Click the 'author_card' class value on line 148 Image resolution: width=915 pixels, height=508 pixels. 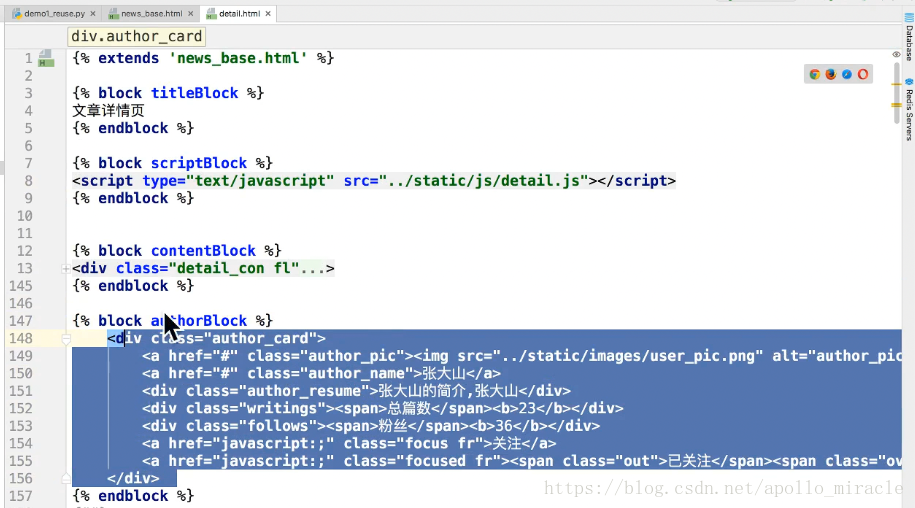pos(260,338)
